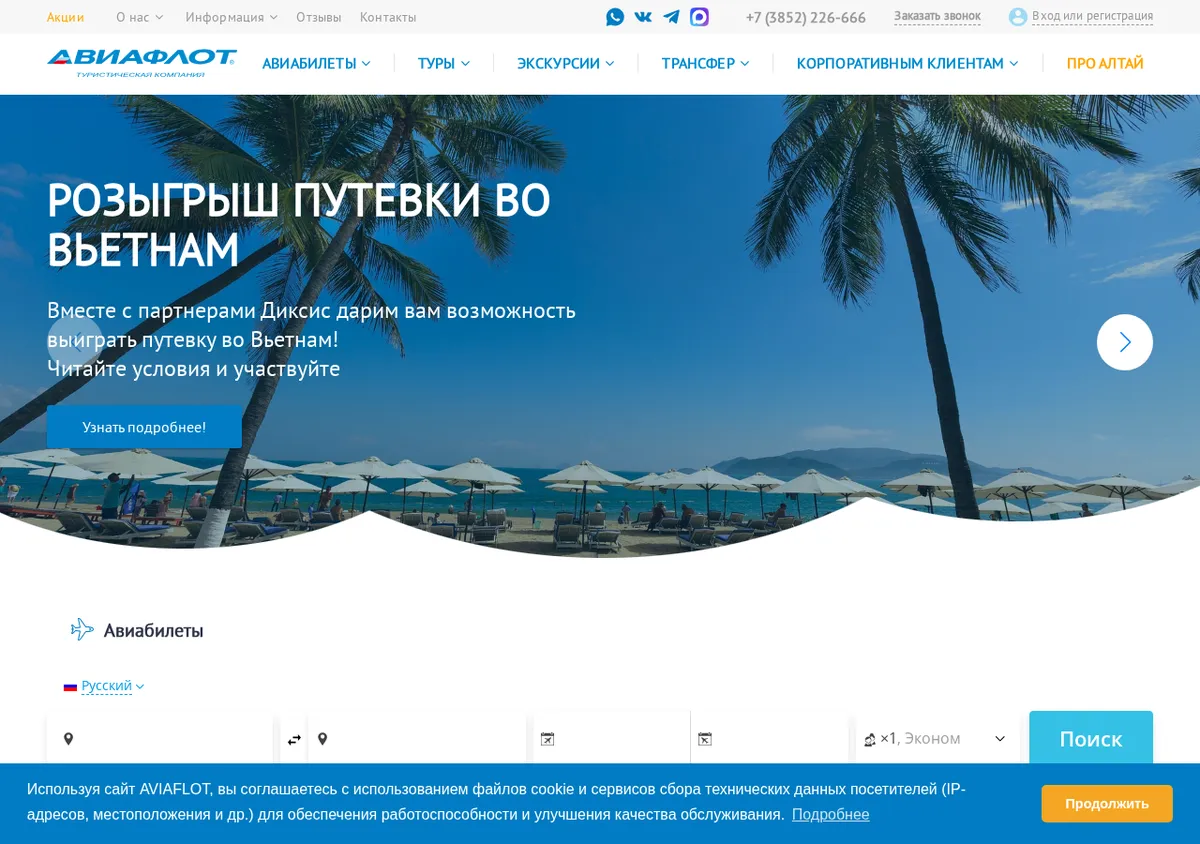Open passengers and class Эконом dropdown
Image resolution: width=1200 pixels, height=844 pixels.
point(936,739)
